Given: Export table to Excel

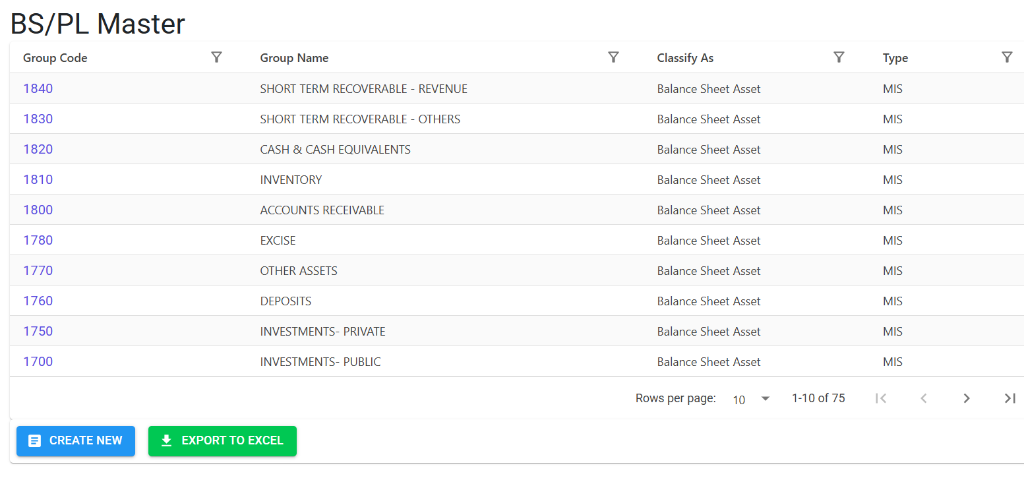Looking at the screenshot, I should click(222, 441).
